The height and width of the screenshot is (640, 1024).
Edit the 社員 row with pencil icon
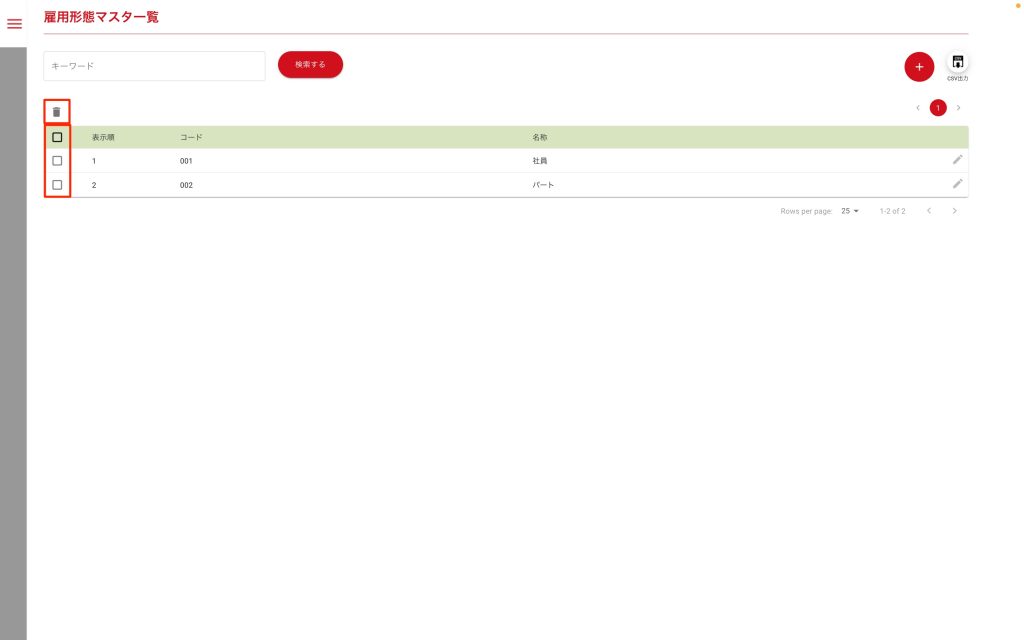point(957,160)
